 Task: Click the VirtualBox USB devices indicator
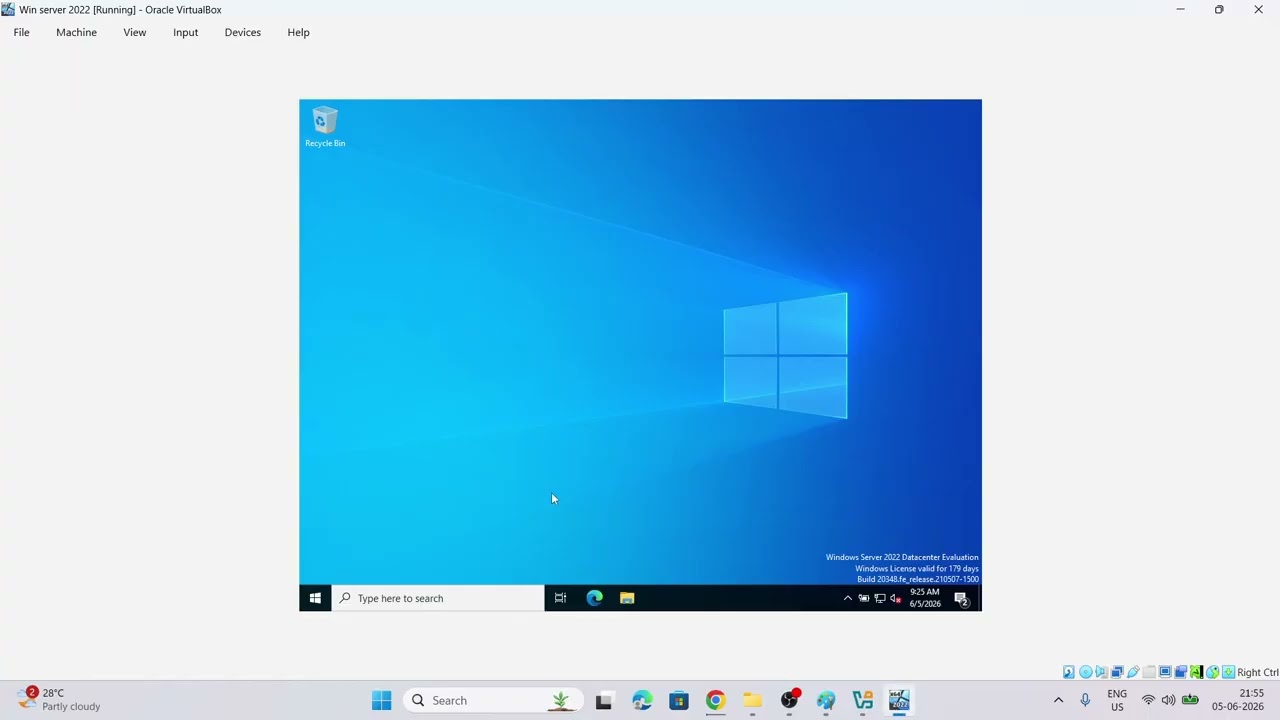(x=1133, y=672)
